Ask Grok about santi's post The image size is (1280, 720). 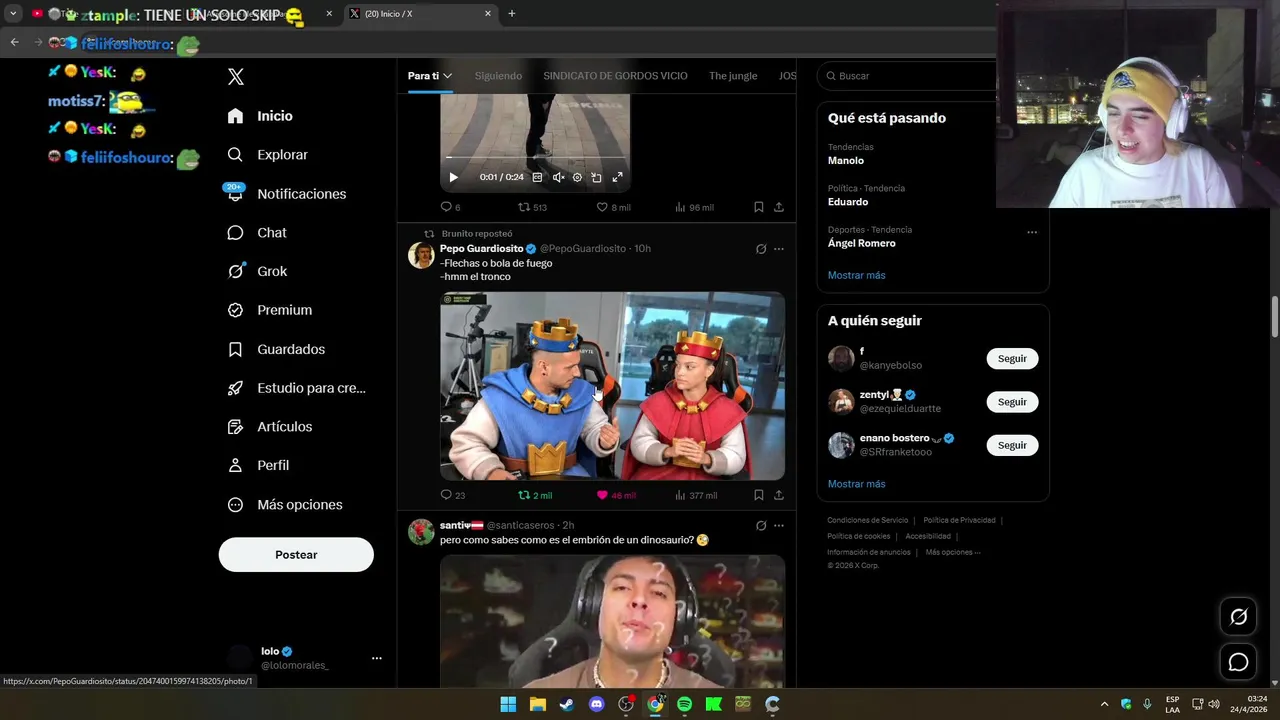761,526
